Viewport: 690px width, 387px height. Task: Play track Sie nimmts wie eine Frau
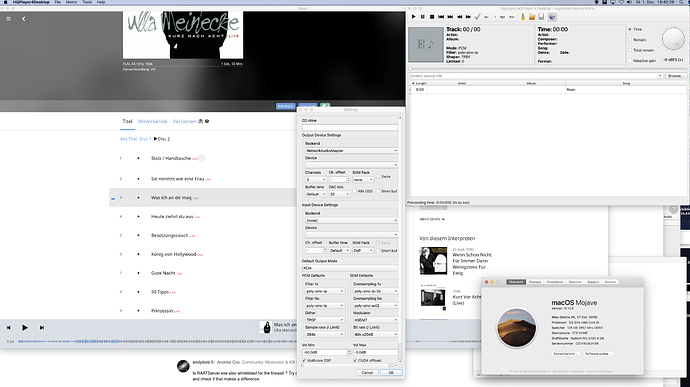click(138, 179)
